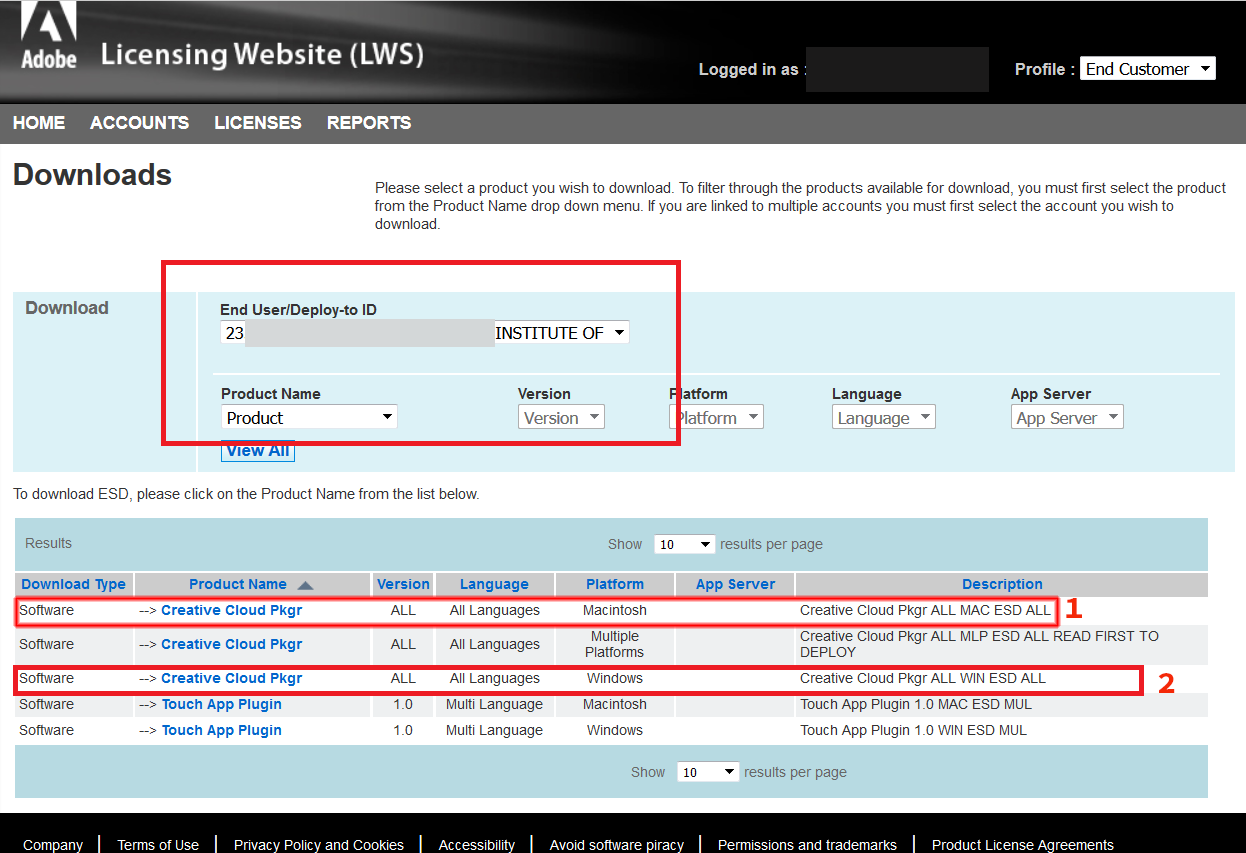Screen dimensions: 1246x853
Task: Click description 'Creative Cloud Pkgr ALL WIN ESD ALL'
Action: (923, 678)
